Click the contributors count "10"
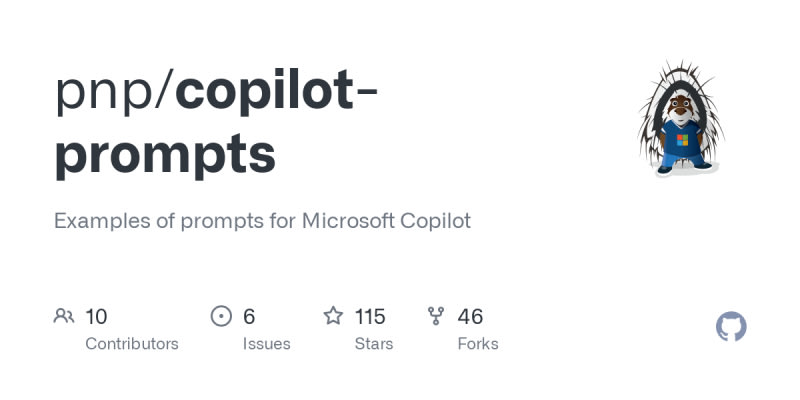 [96, 317]
